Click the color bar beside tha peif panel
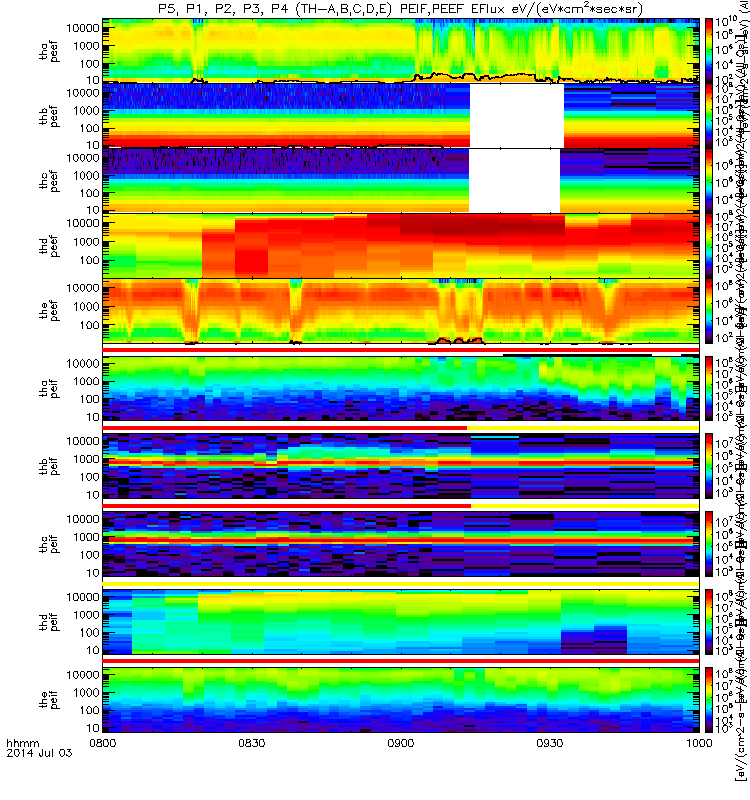The image size is (750, 800). [x=709, y=389]
